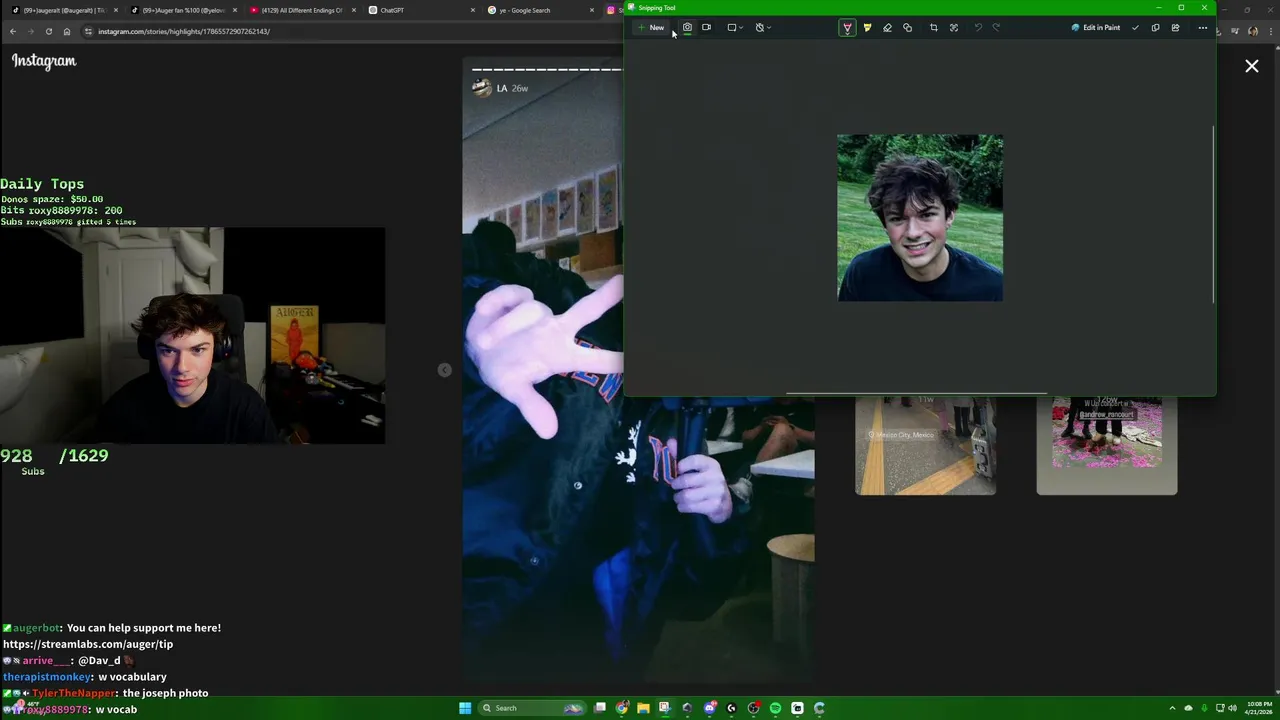1280x720 pixels.
Task: Switch to video Record mode icon
Action: (706, 28)
